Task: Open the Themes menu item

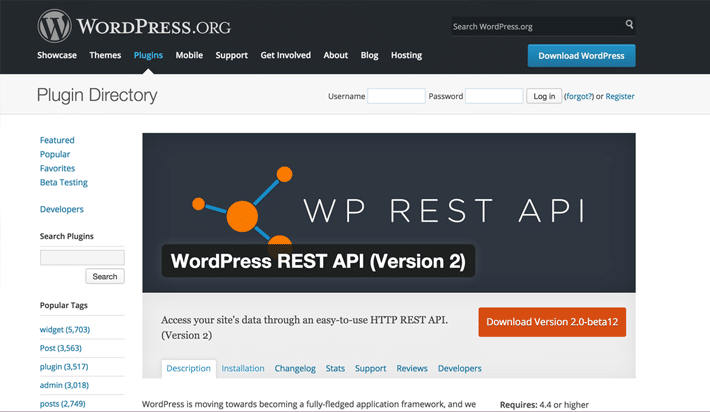Action: pos(105,55)
